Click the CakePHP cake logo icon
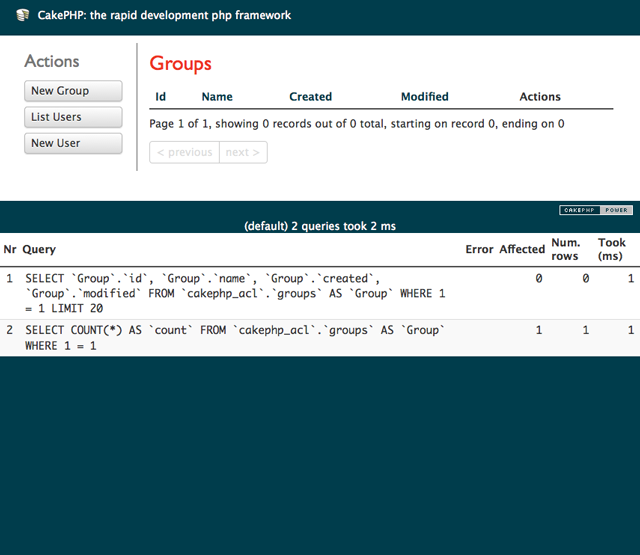Screen dimensions: 640x555 coord(22,16)
